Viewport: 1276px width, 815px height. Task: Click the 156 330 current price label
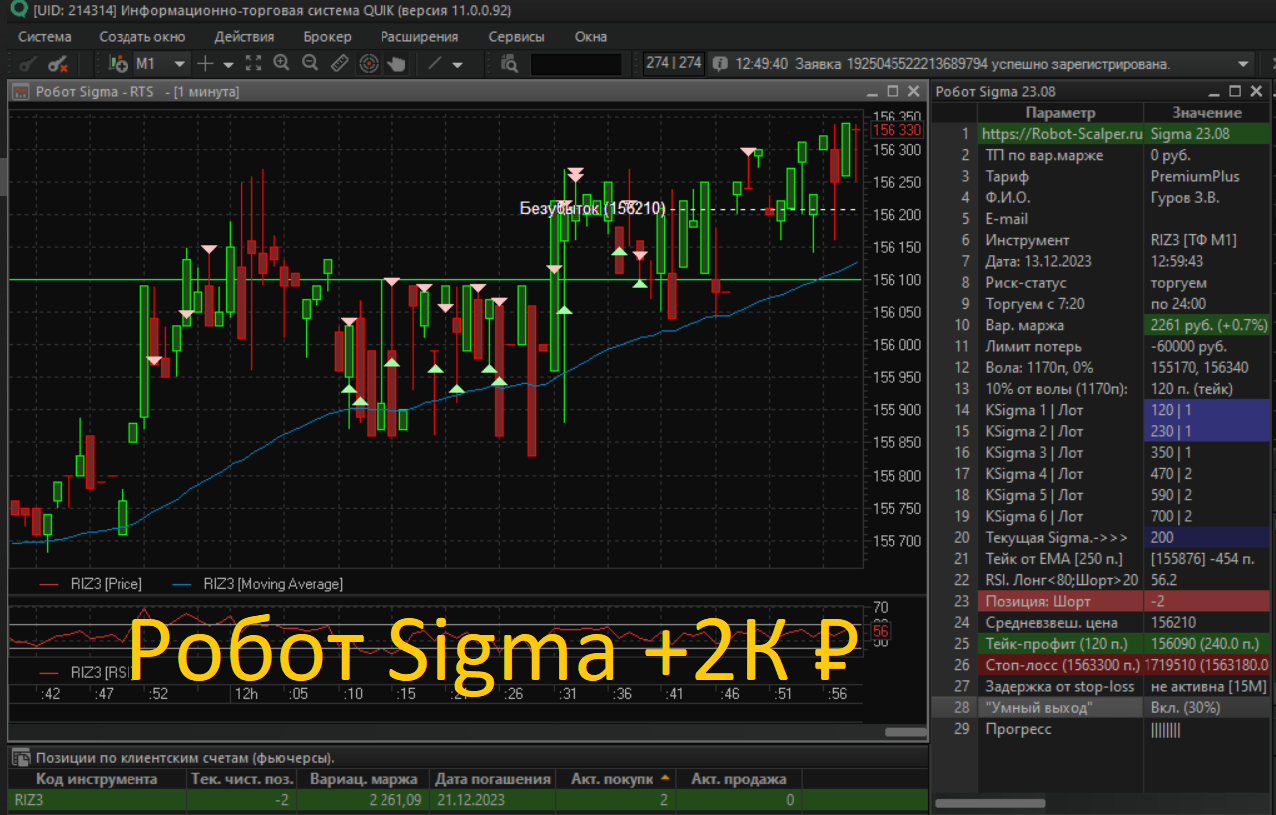coord(897,130)
